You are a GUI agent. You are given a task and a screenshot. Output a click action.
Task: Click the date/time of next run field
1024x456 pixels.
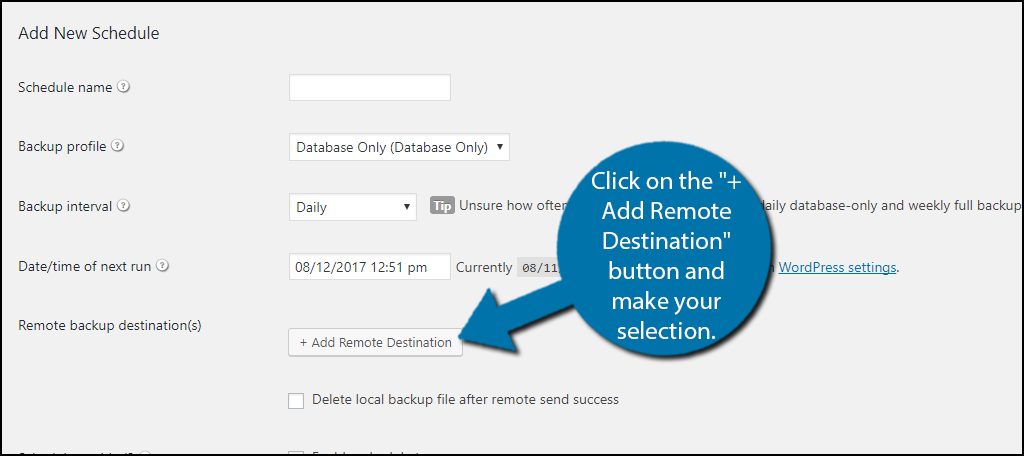[370, 267]
